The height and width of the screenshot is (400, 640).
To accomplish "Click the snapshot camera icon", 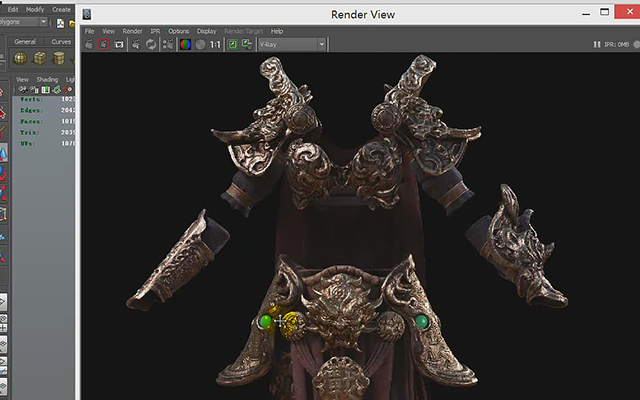I will 119,44.
